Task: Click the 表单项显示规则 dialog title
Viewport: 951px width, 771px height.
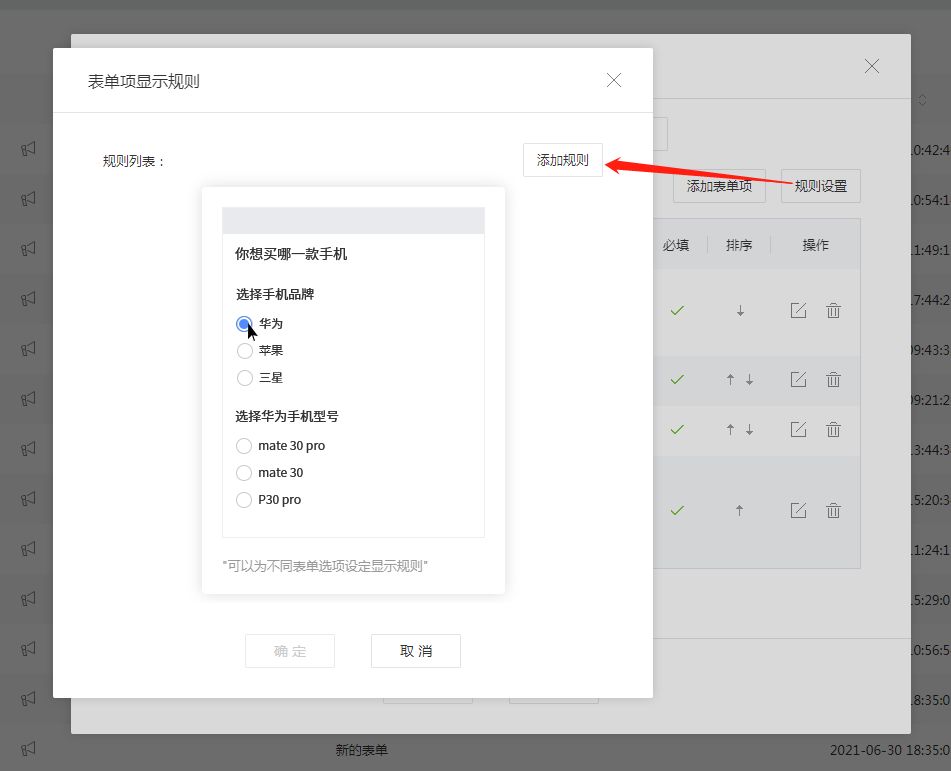Action: pos(144,81)
